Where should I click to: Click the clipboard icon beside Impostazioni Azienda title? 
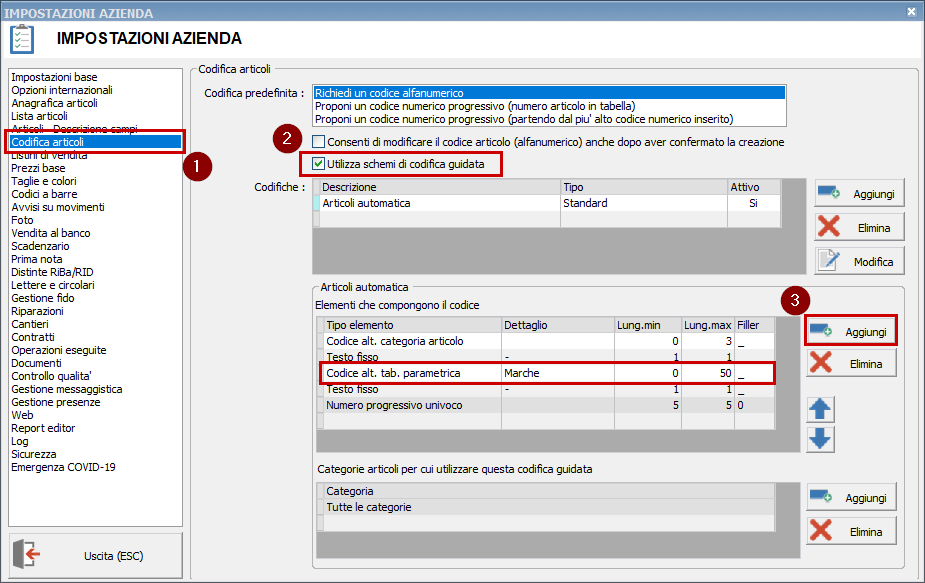[20, 38]
